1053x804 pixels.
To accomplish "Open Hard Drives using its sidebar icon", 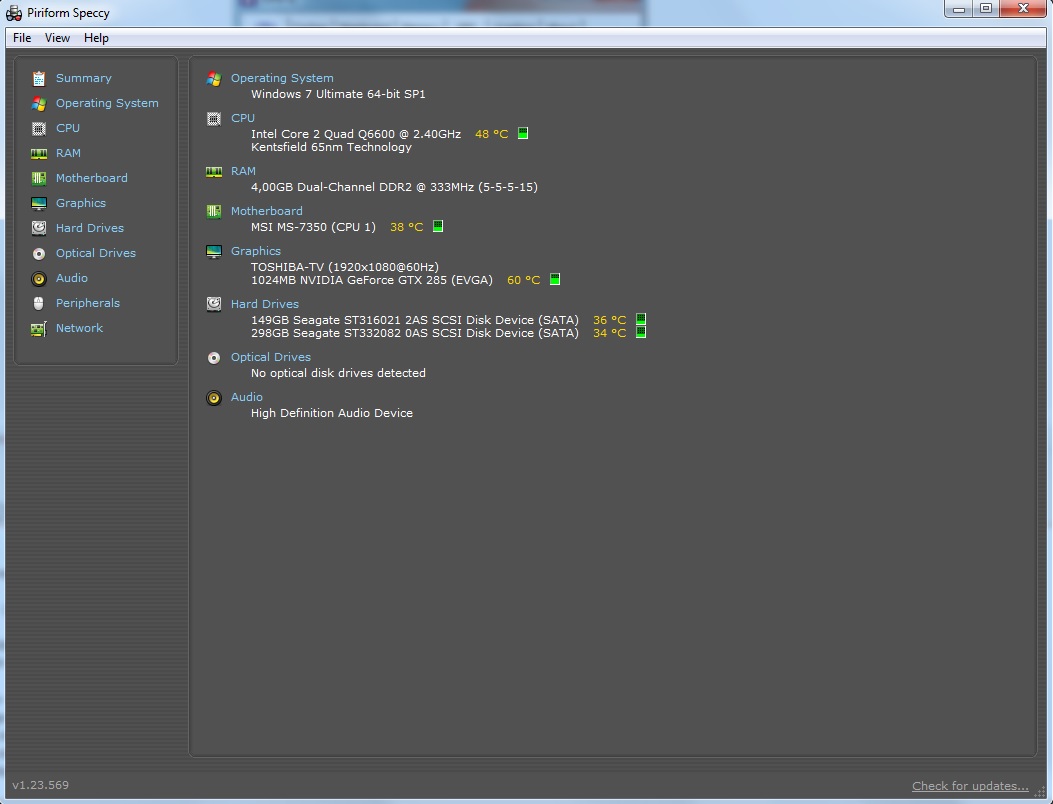I will click(38, 228).
